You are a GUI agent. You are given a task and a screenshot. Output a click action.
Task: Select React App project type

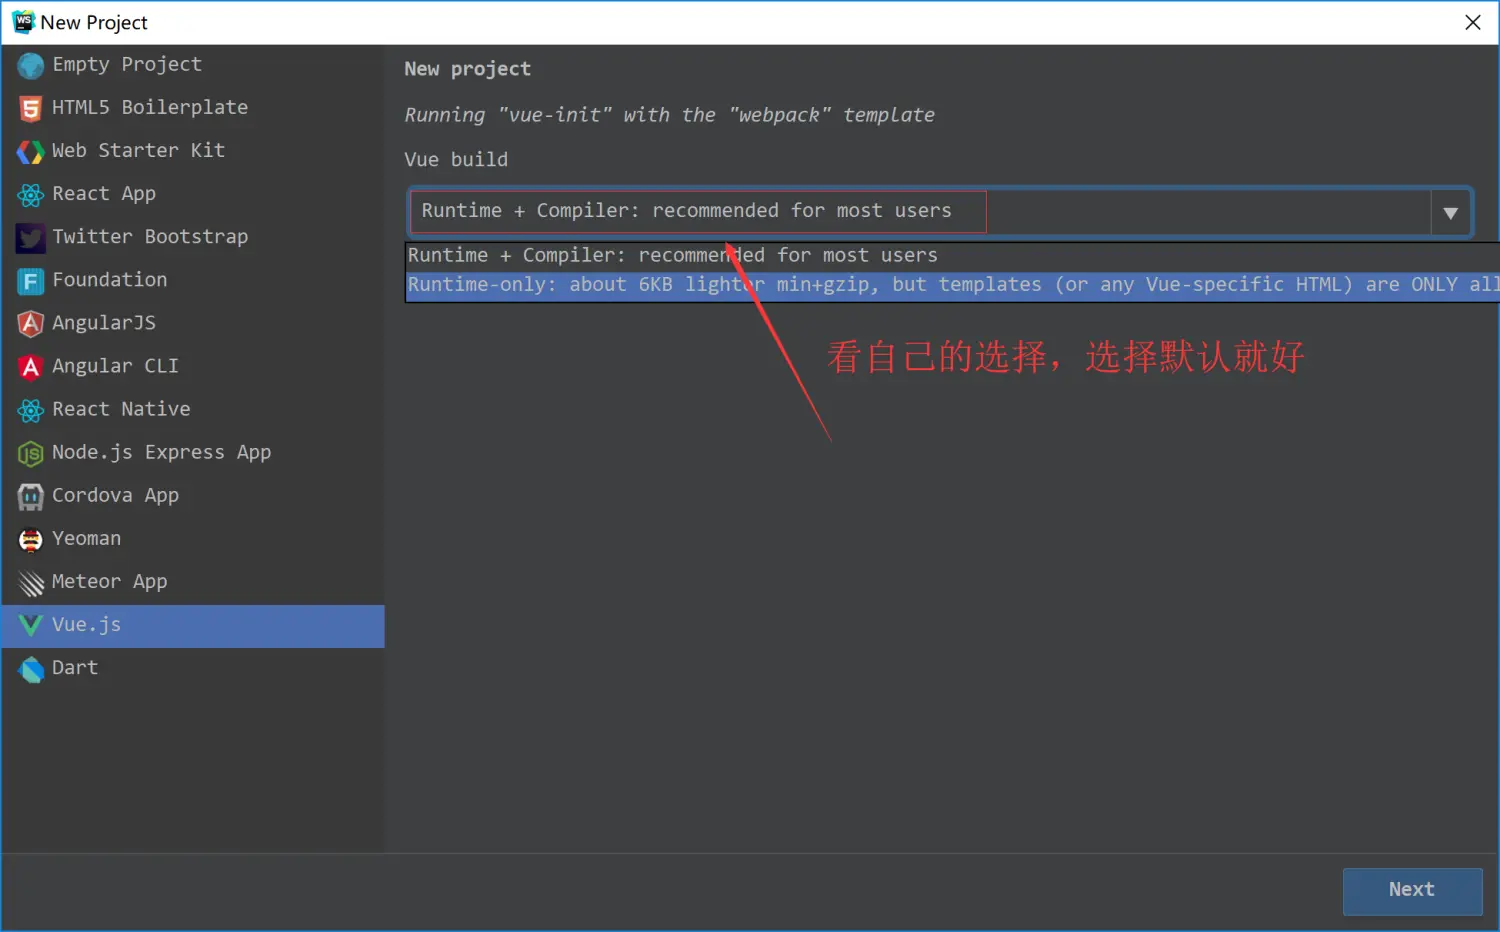point(193,193)
